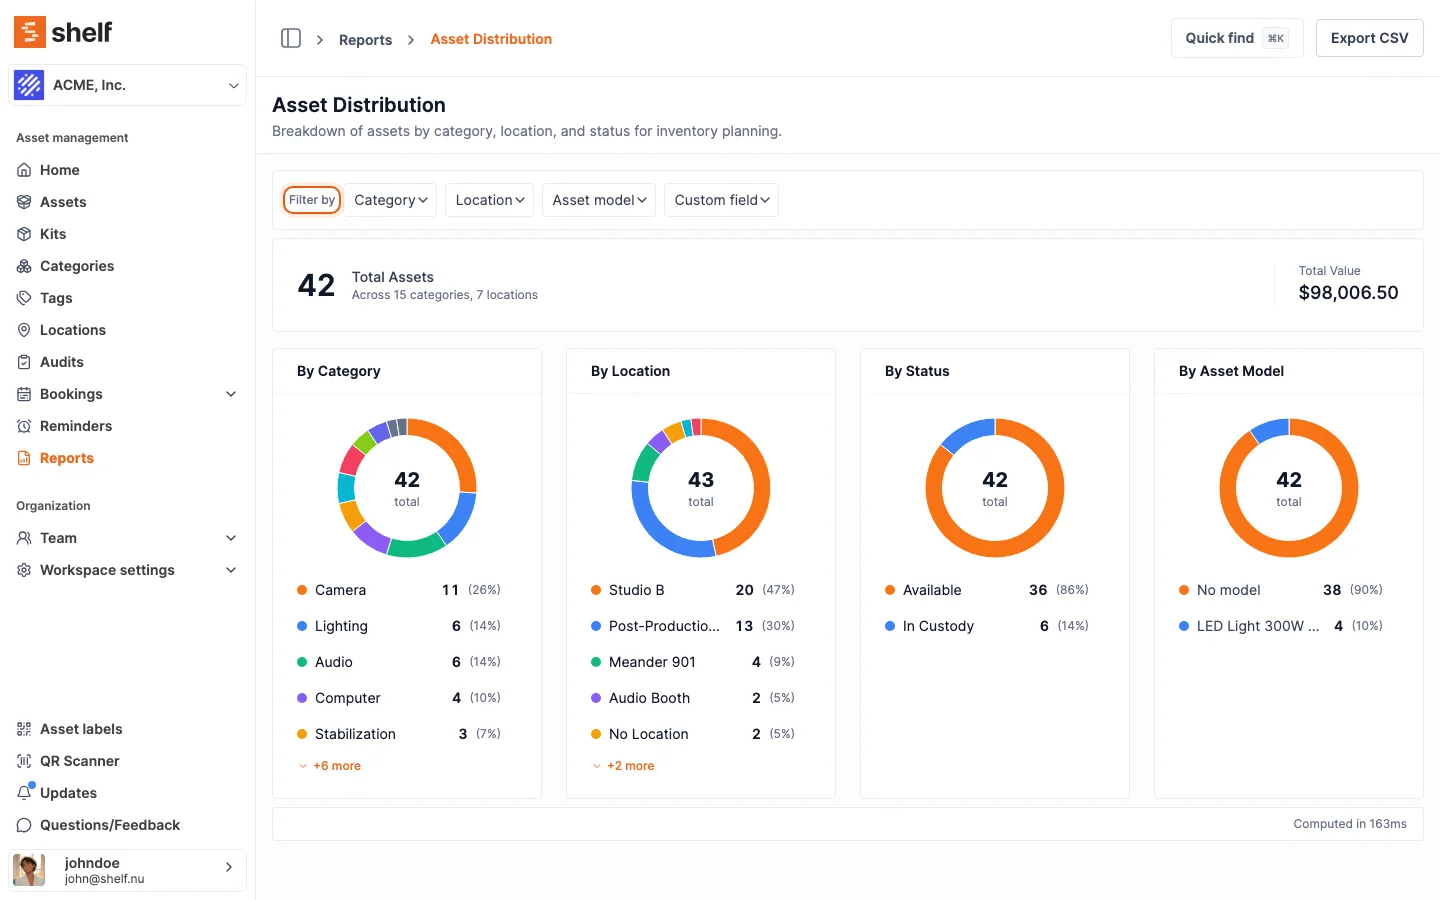Viewport: 1440px width, 900px height.
Task: Click the By Status donut chart
Action: (x=995, y=488)
